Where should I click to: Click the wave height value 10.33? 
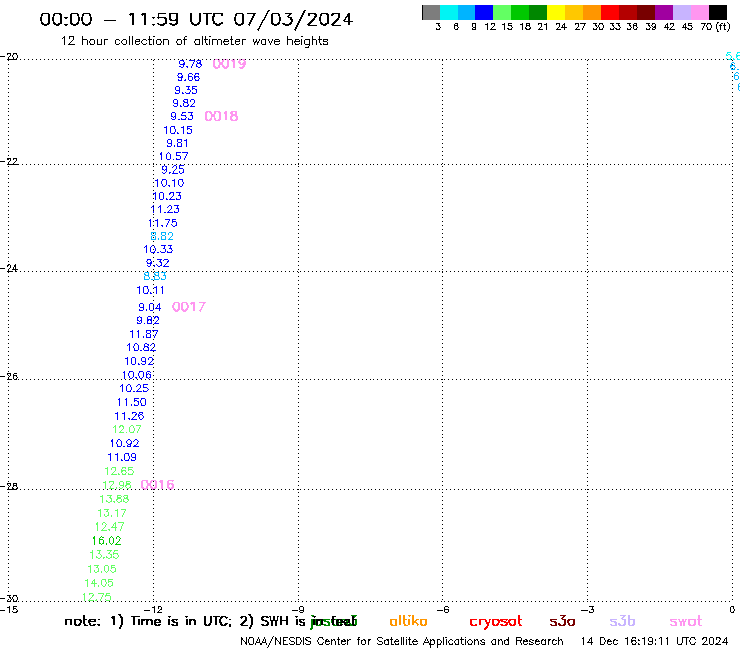coord(158,249)
